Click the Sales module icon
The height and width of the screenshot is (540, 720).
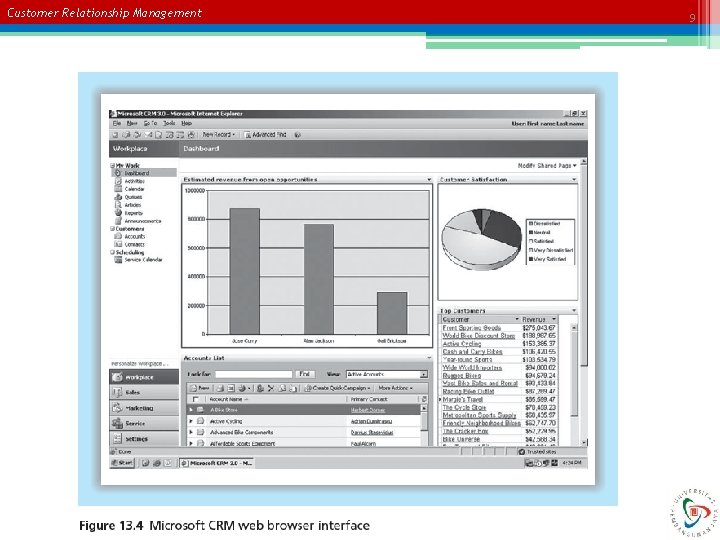[118, 392]
